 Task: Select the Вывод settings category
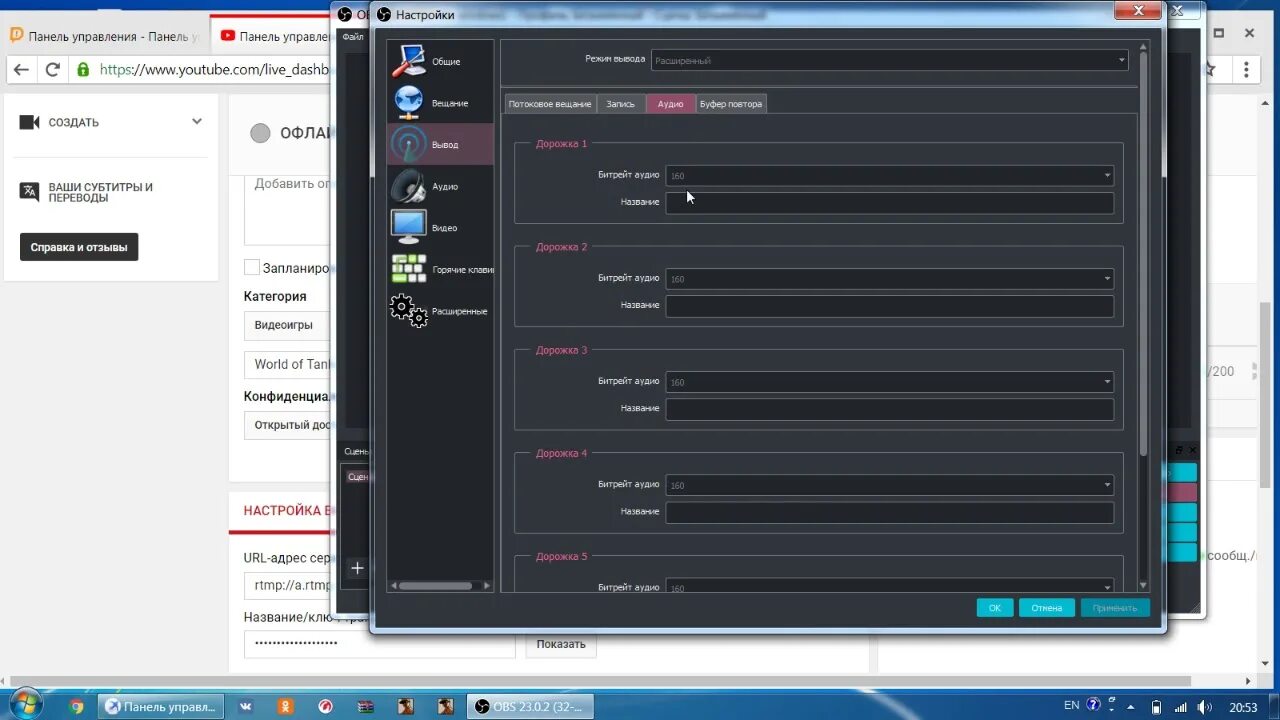440,145
